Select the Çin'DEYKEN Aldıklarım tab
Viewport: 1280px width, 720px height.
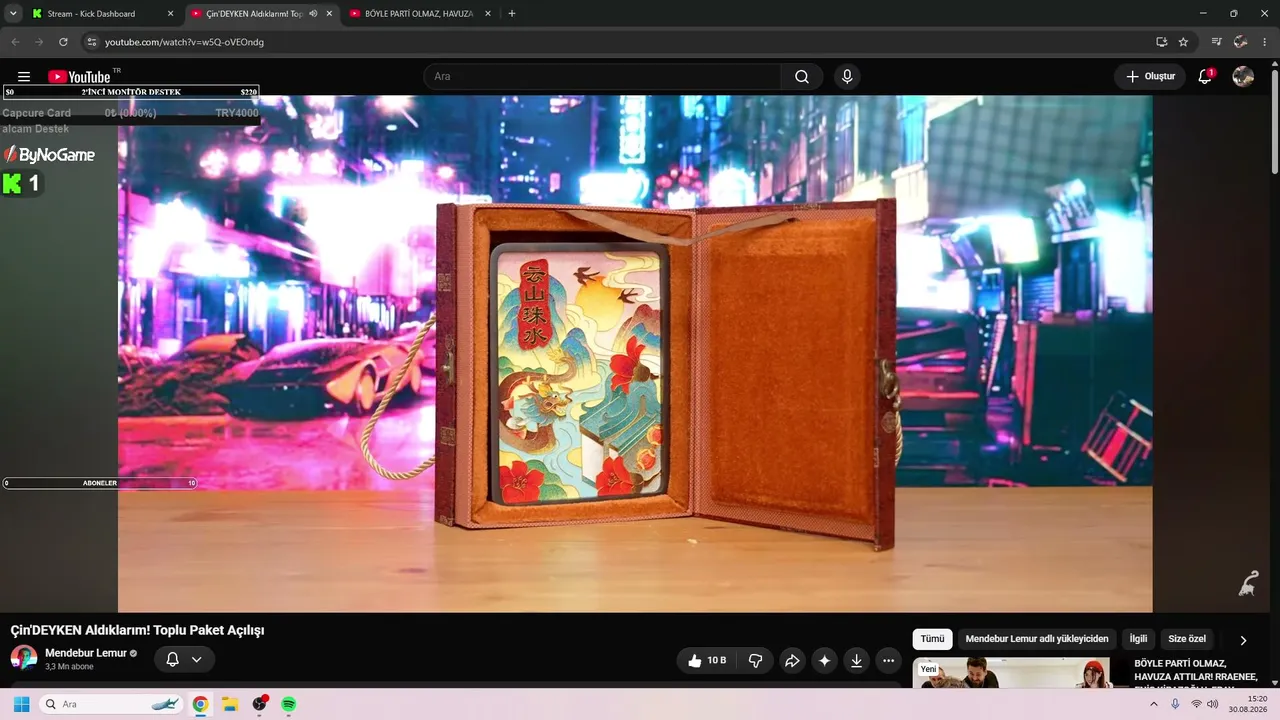click(262, 14)
